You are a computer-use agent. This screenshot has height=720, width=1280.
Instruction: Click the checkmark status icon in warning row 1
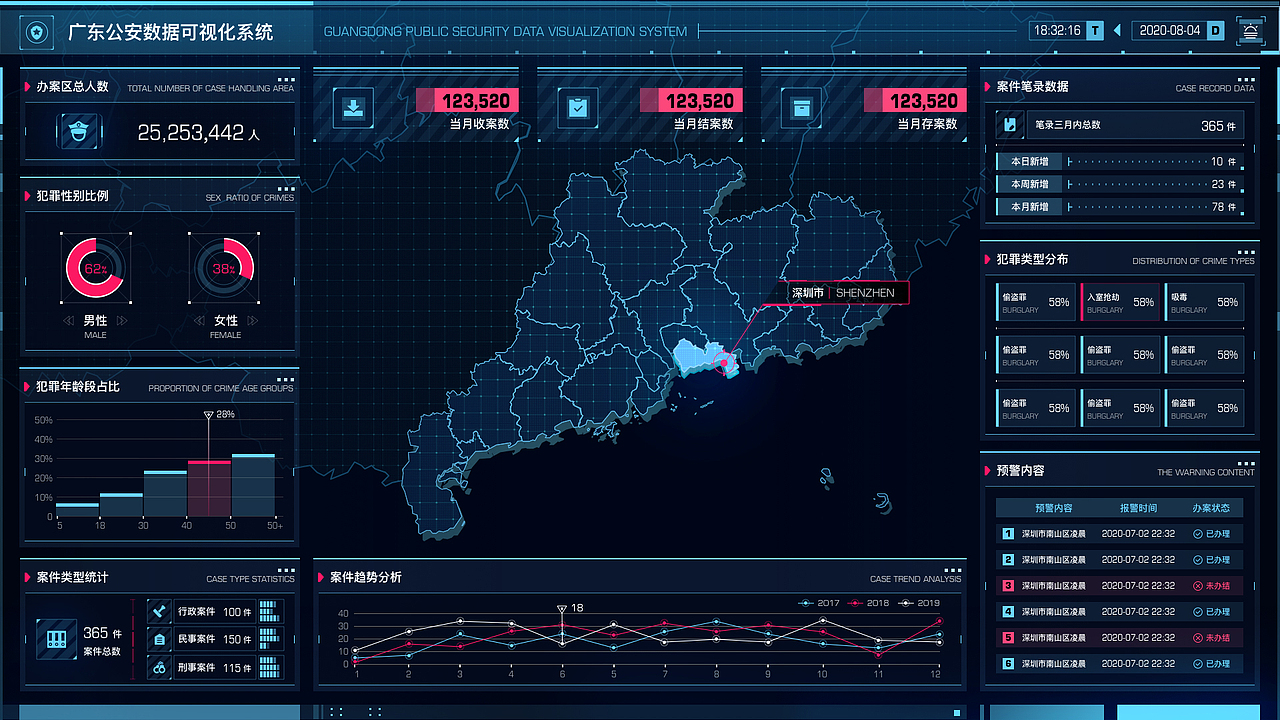[x=1198, y=534]
